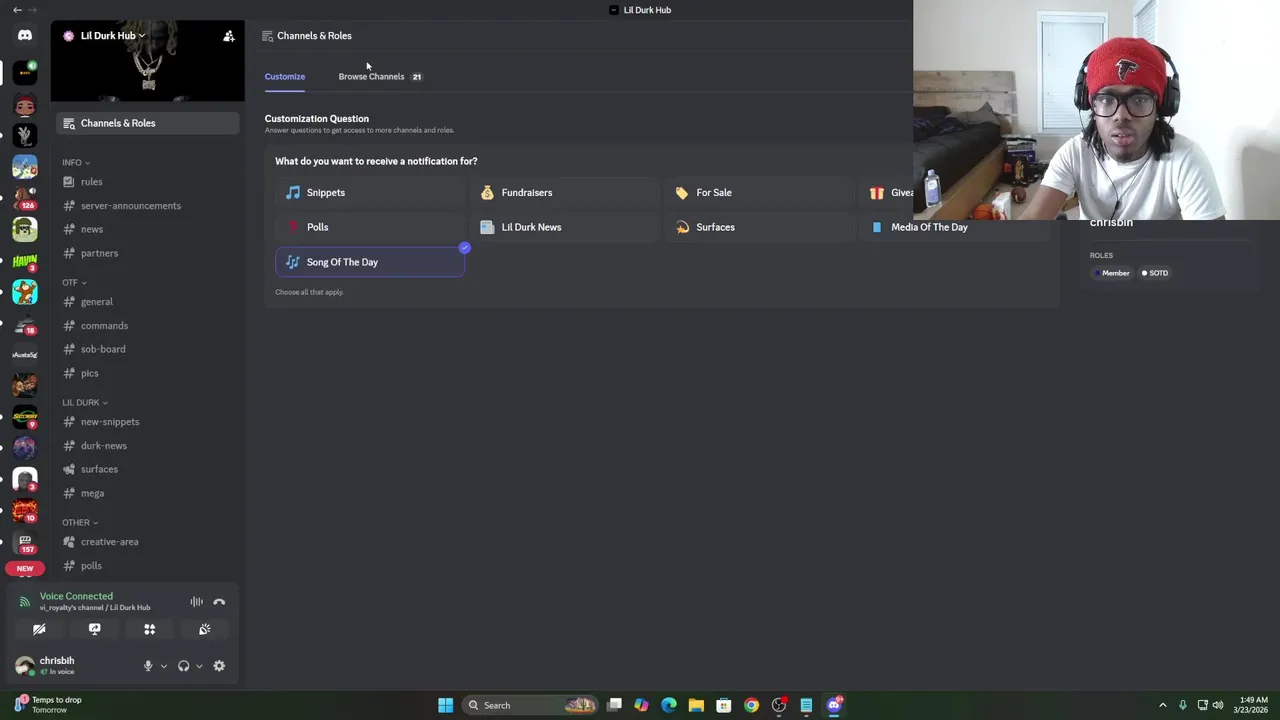Open headphone output options chevron
The width and height of the screenshot is (1280, 720).
(x=198, y=666)
